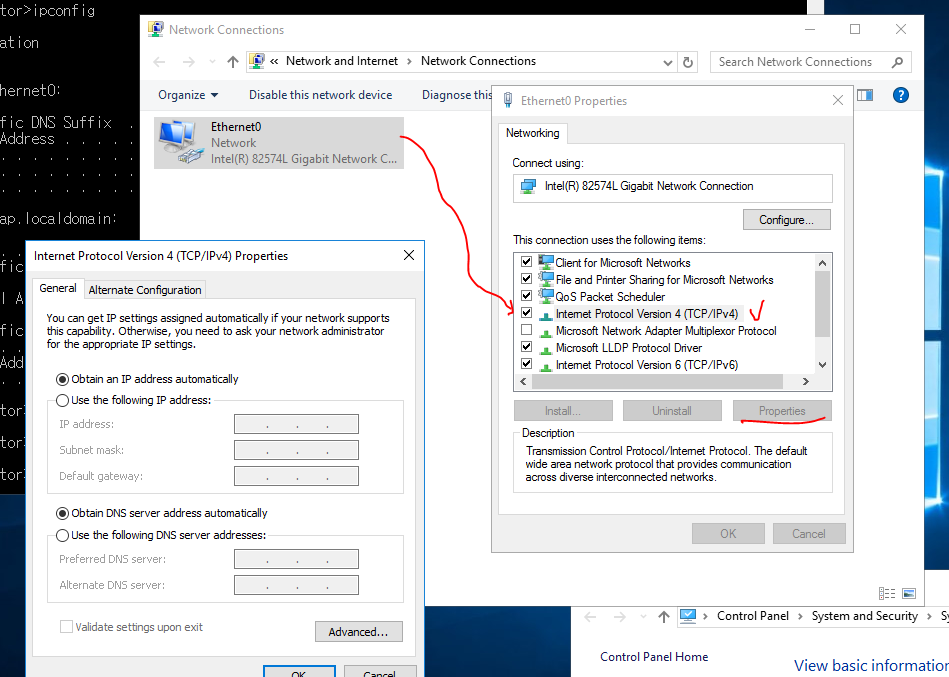Focus the Search Network Connections field

pos(810,62)
